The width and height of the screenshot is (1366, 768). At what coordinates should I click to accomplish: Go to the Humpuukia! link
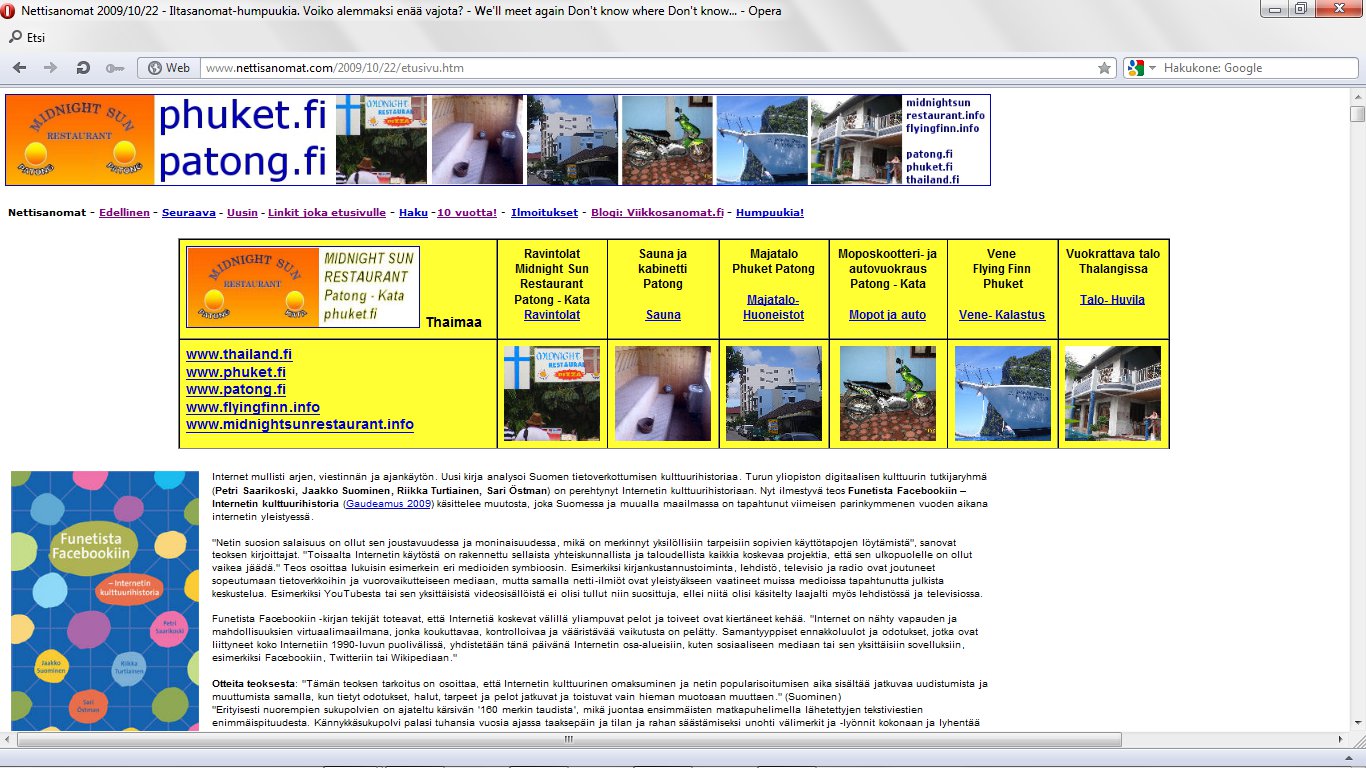[770, 213]
